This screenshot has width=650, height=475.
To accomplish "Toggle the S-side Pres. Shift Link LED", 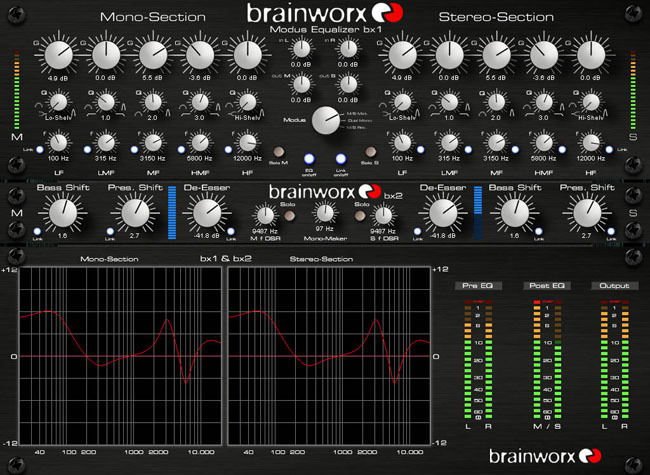I will [611, 231].
